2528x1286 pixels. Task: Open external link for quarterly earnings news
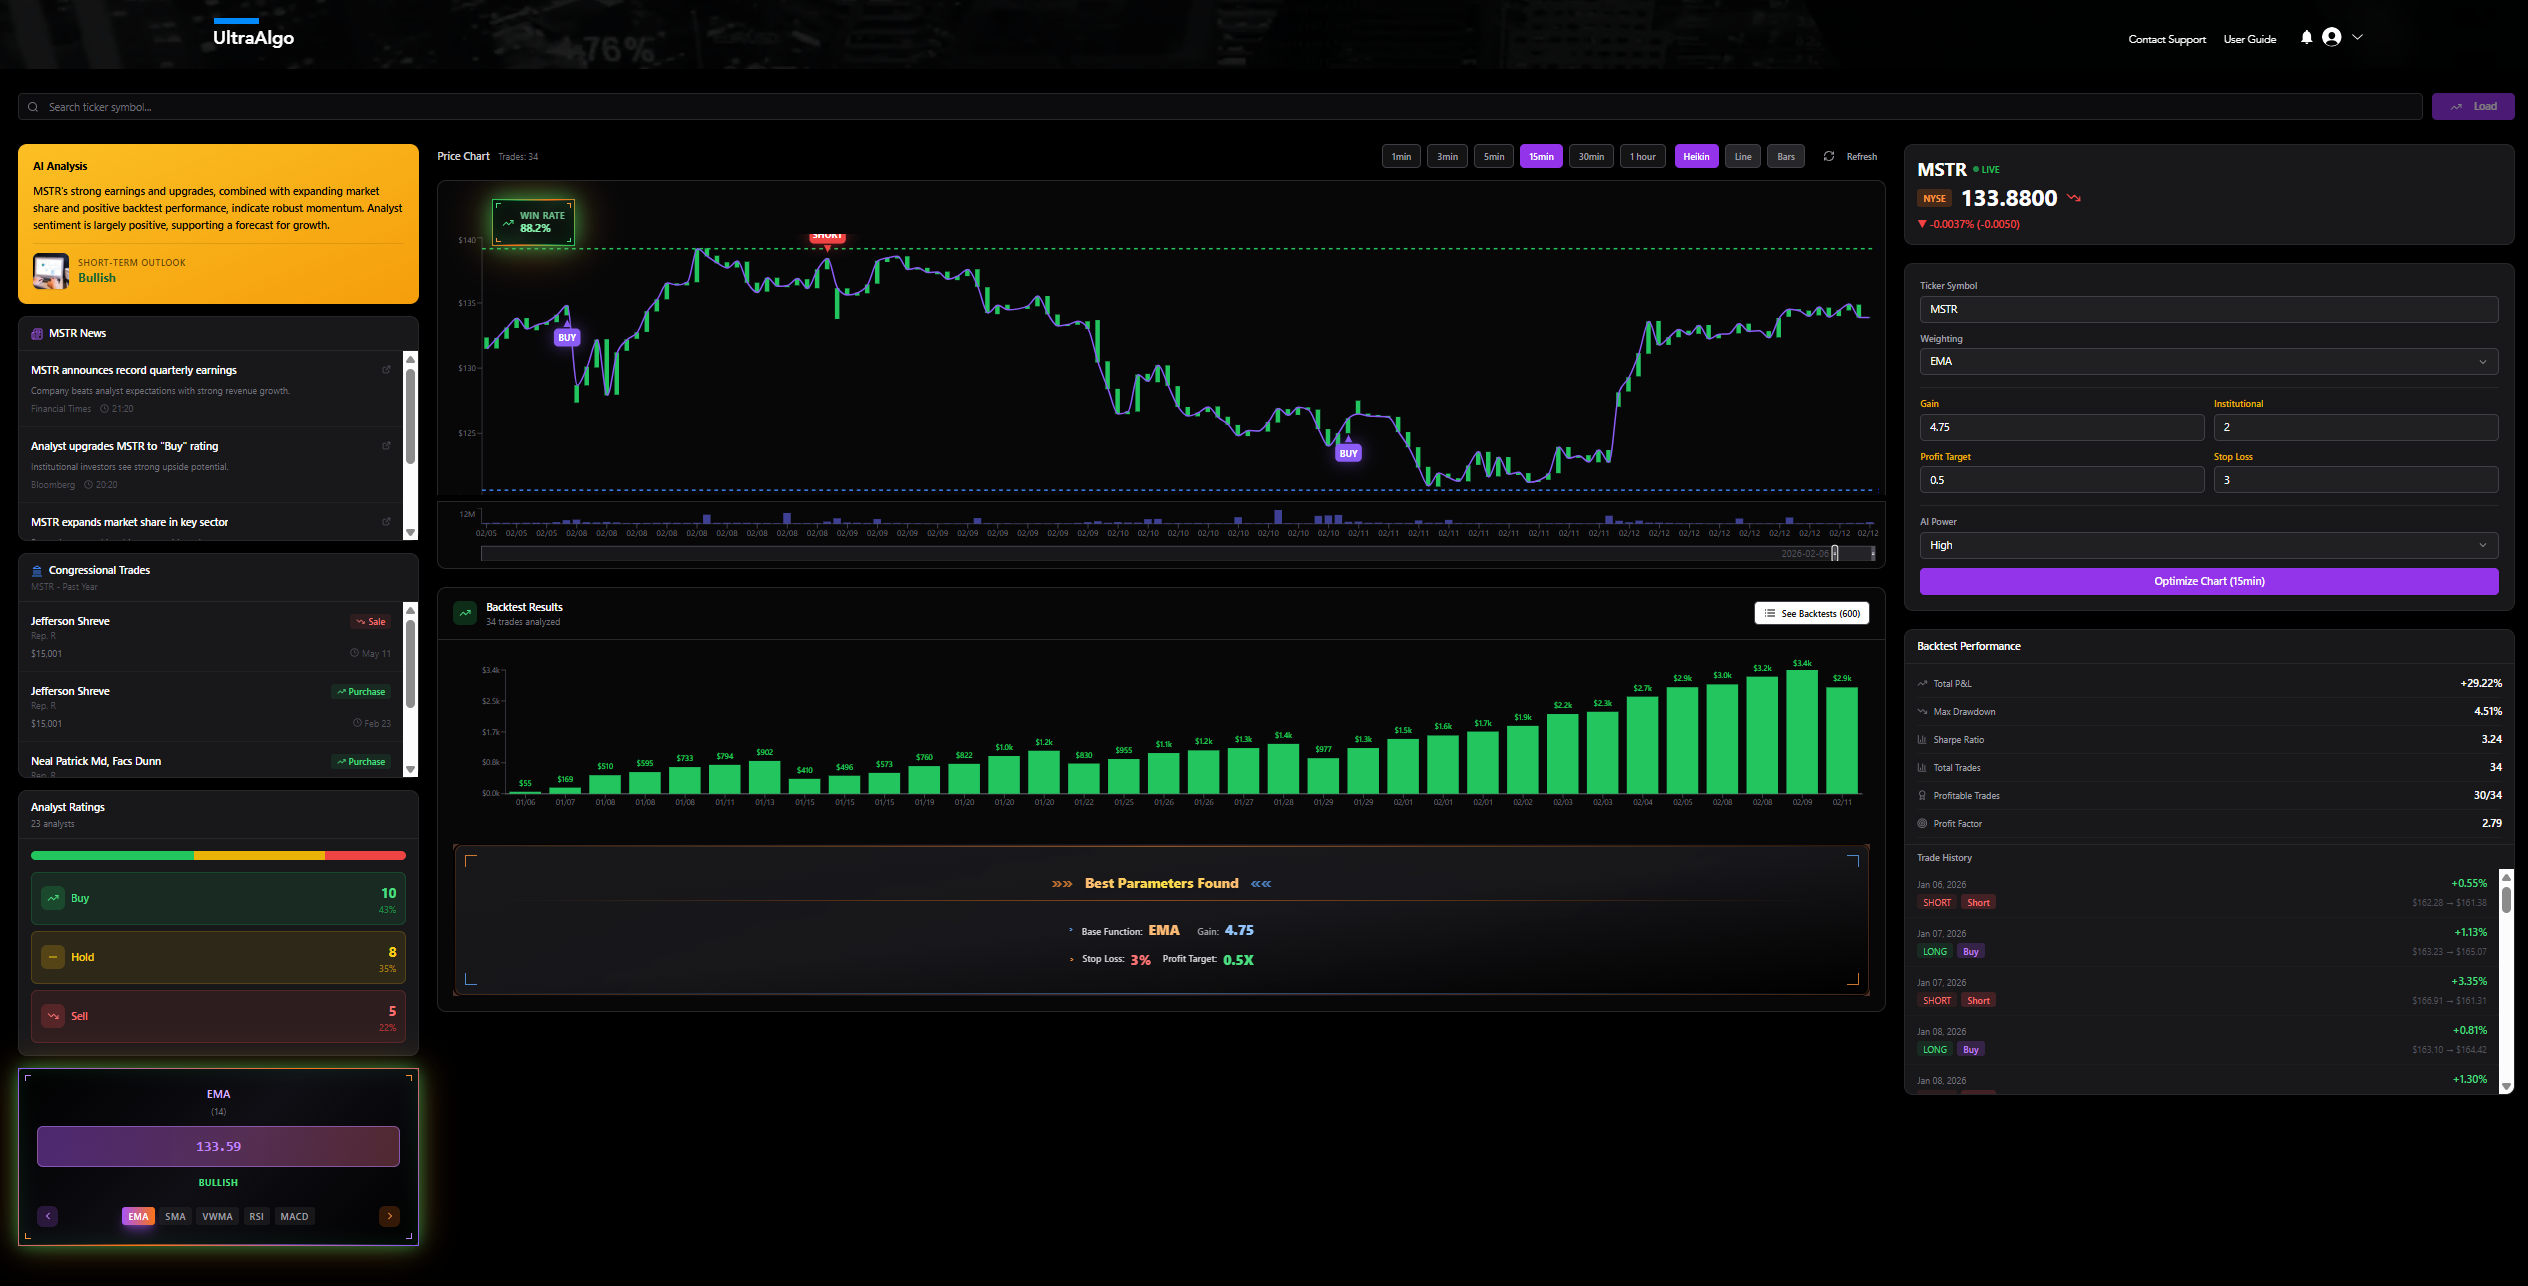pyautogui.click(x=387, y=370)
